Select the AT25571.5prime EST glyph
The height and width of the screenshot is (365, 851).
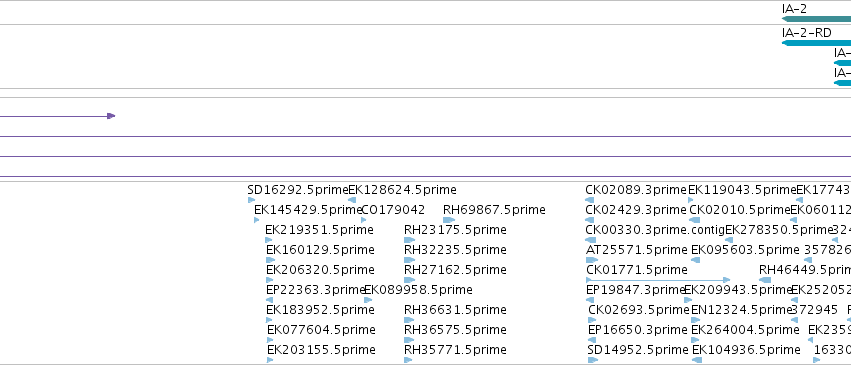pos(592,260)
